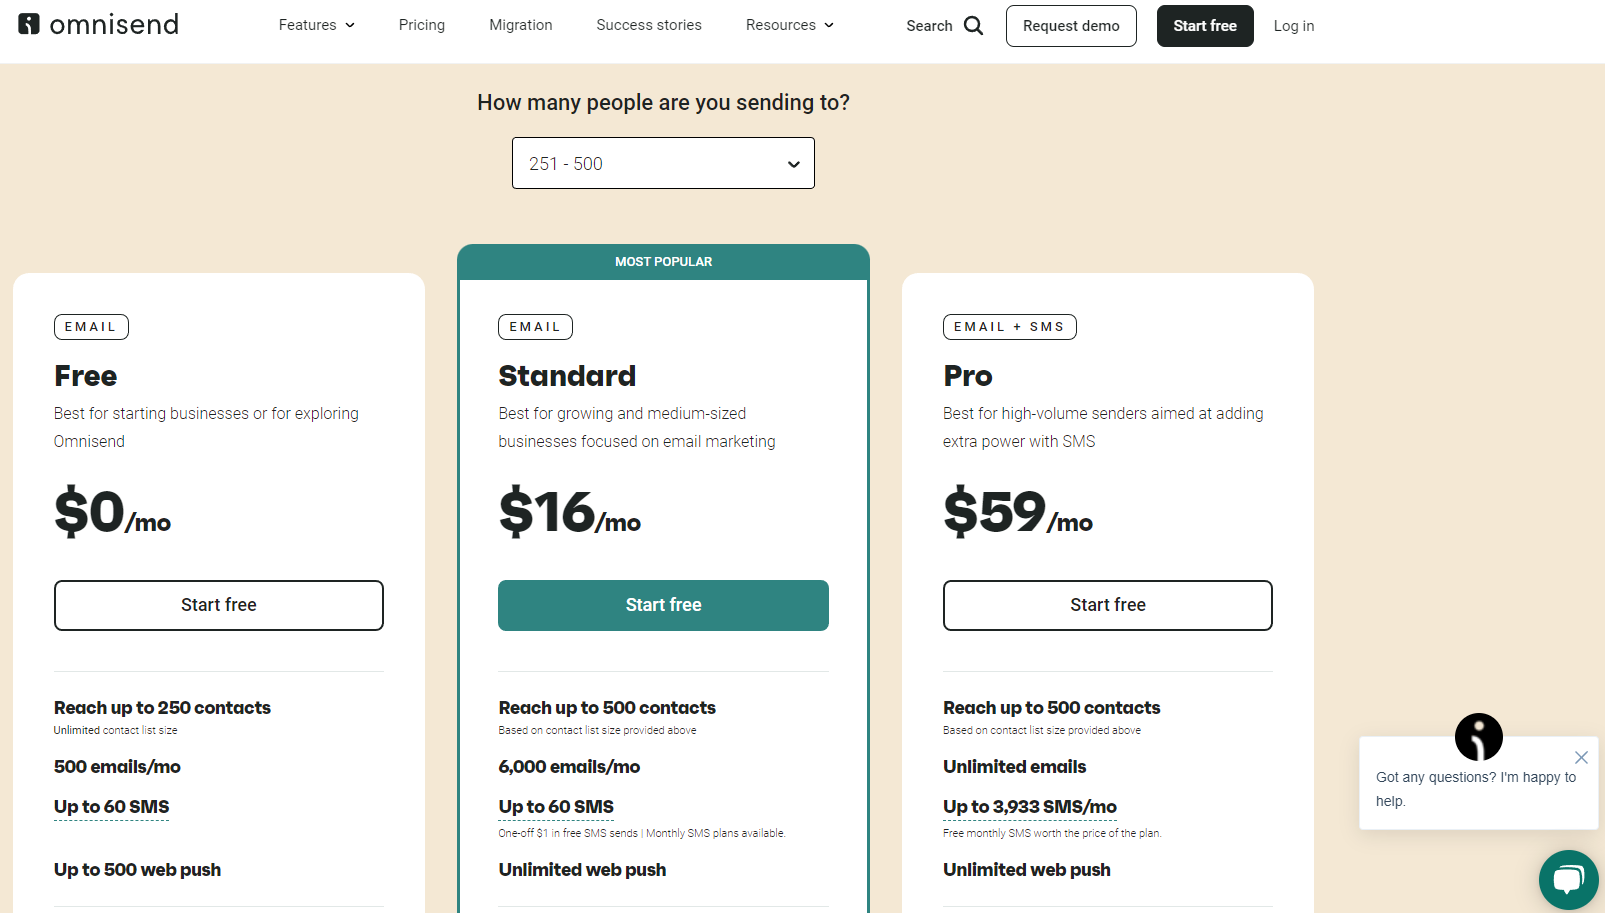Open the Migration page
This screenshot has width=1605, height=913.
520,25
